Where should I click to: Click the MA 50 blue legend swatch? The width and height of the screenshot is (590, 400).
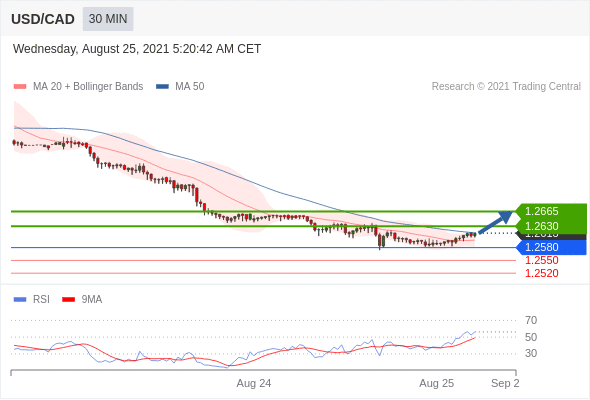(162, 87)
